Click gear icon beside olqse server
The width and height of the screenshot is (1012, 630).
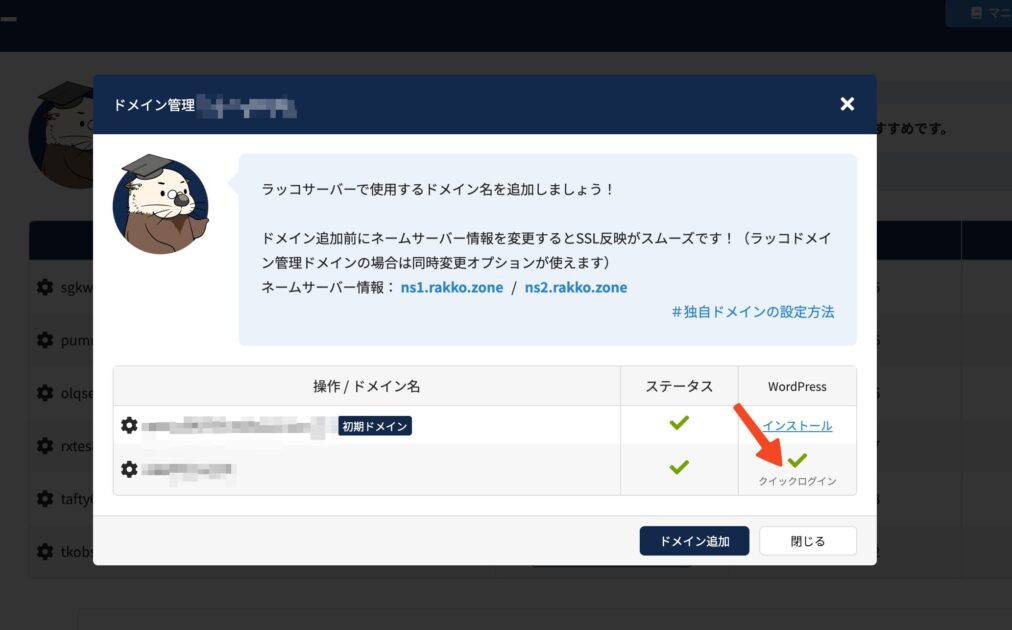tap(45, 392)
